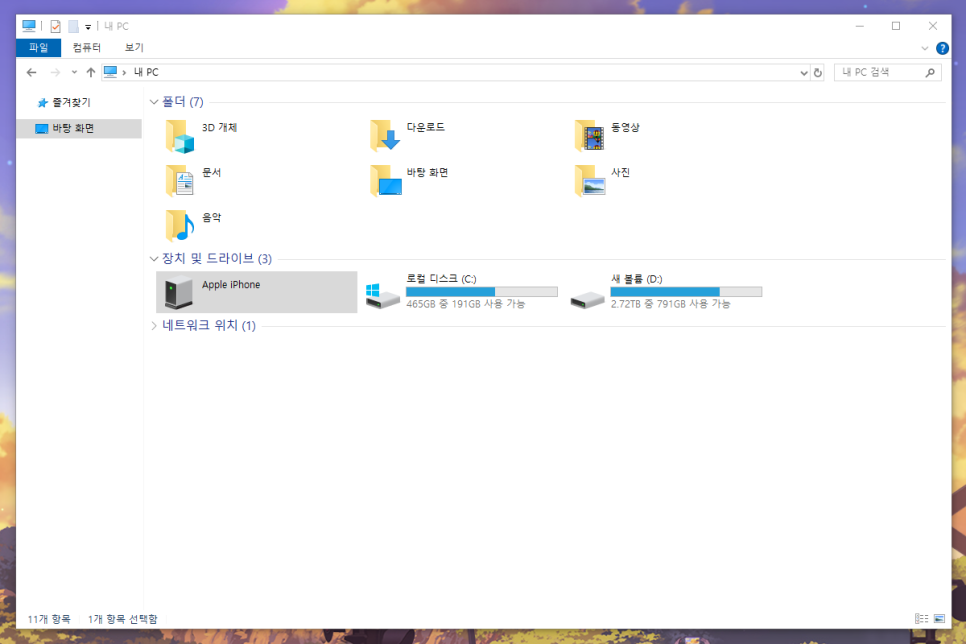The image size is (966, 644).
Task: Click the PC icon in title bar
Action: pyautogui.click(x=28, y=26)
